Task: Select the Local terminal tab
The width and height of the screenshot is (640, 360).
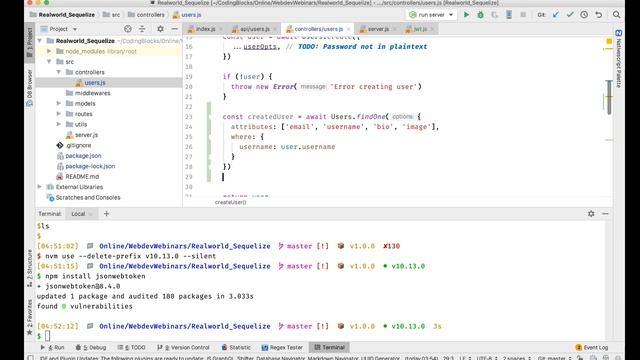Action: pyautogui.click(x=78, y=214)
